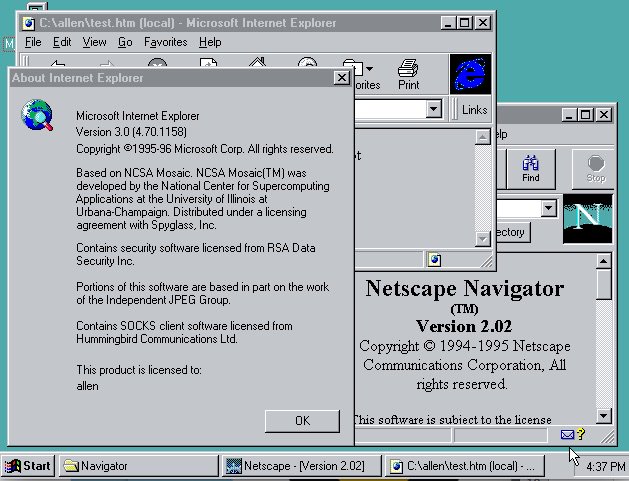Screen dimensions: 629x481
Task: Open the Windows Start menu
Action: coord(28,466)
